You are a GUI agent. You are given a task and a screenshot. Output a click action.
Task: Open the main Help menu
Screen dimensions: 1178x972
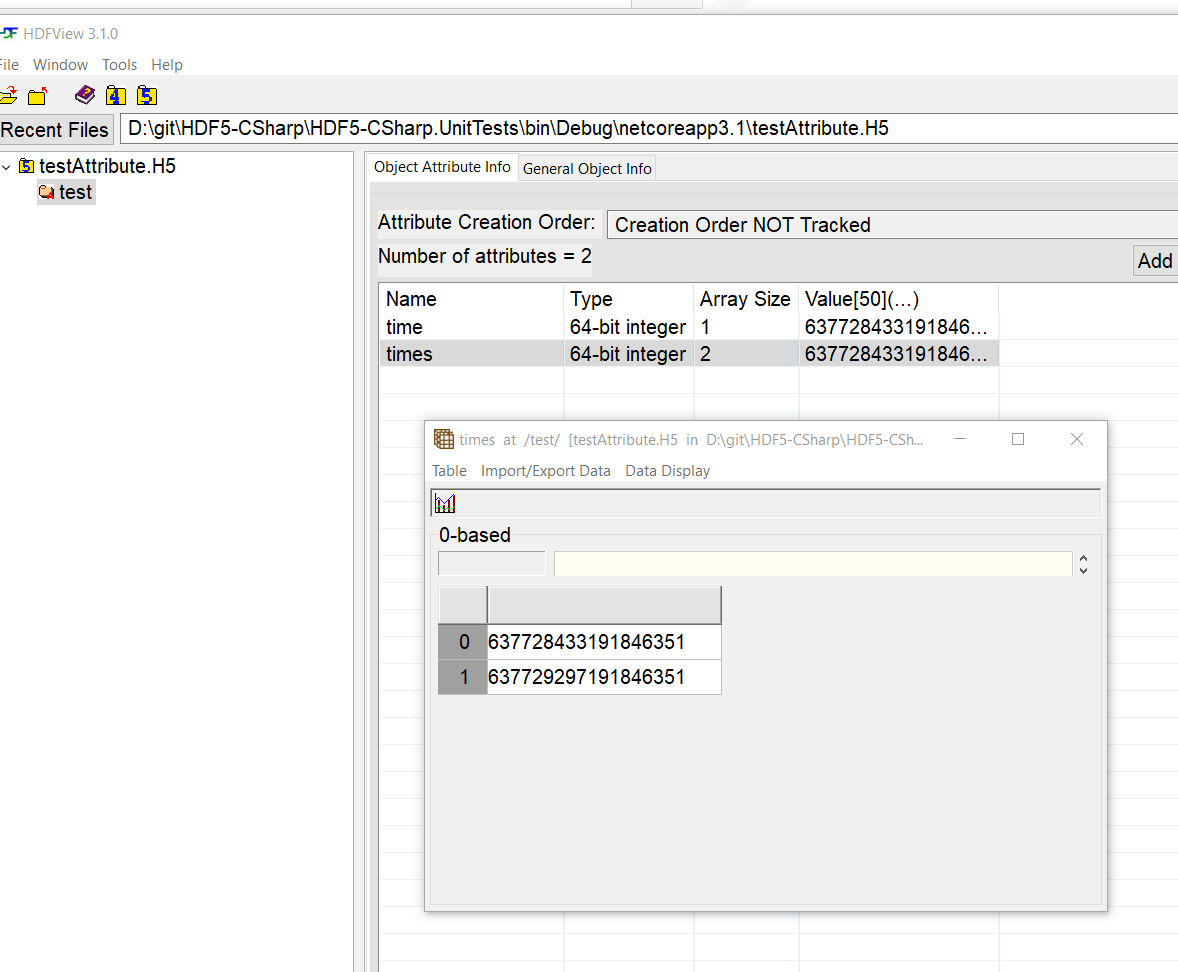[167, 65]
